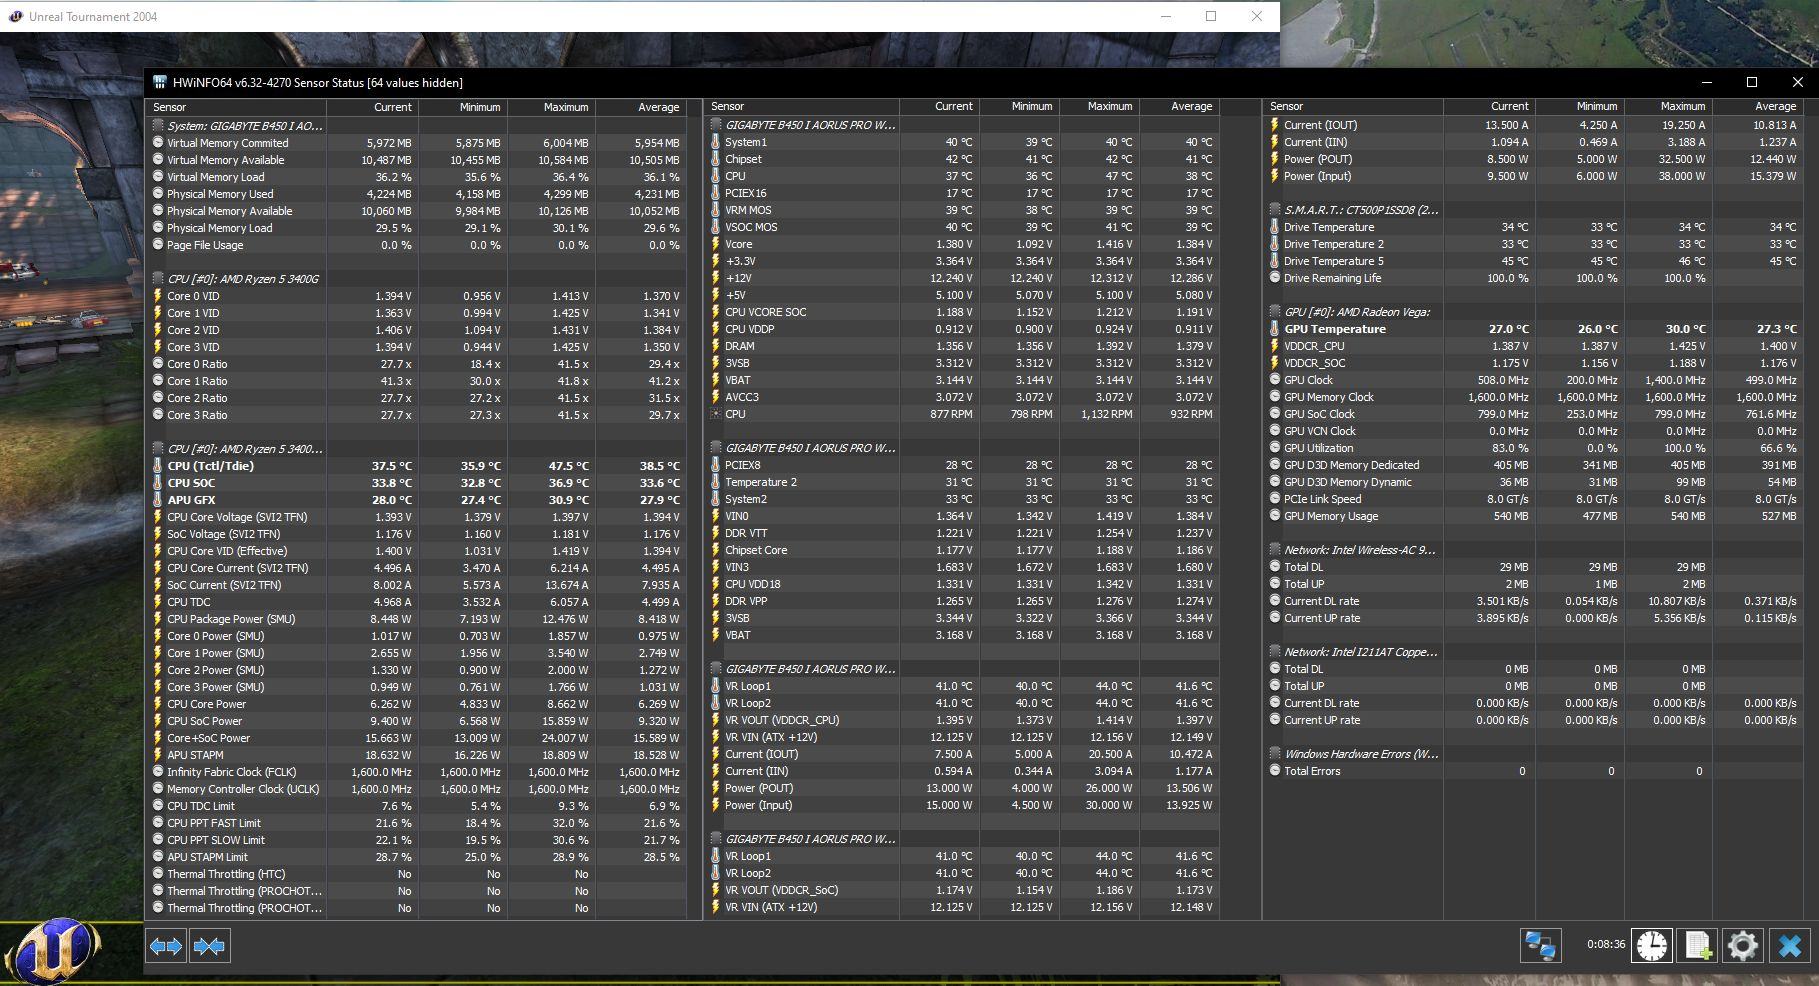Click the circle icon beside GPU Utilization
The image size is (1819, 986).
(1275, 448)
